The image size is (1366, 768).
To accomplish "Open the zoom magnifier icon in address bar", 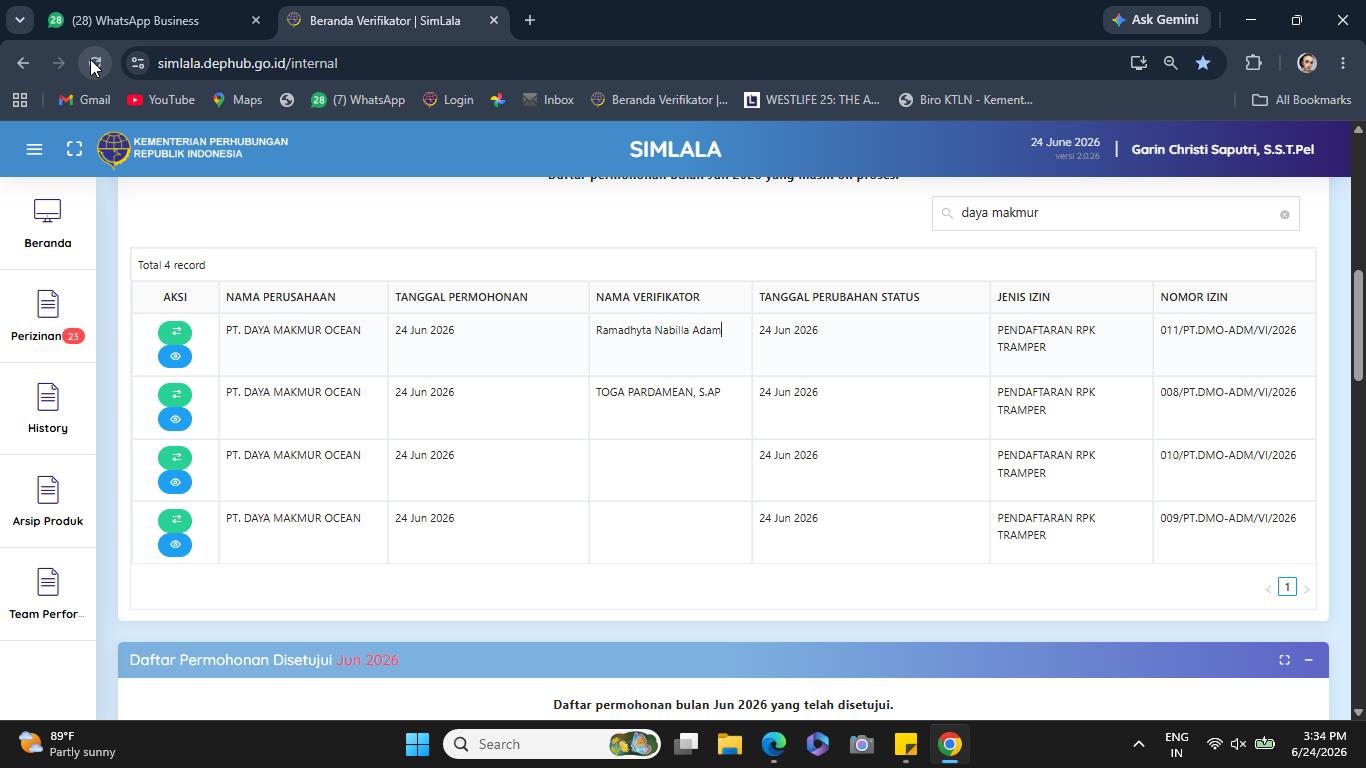I will [1170, 63].
